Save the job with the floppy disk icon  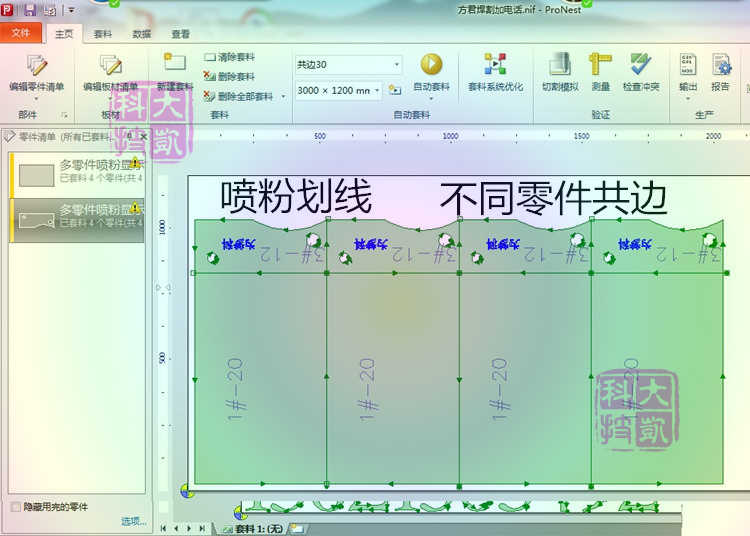pos(30,10)
